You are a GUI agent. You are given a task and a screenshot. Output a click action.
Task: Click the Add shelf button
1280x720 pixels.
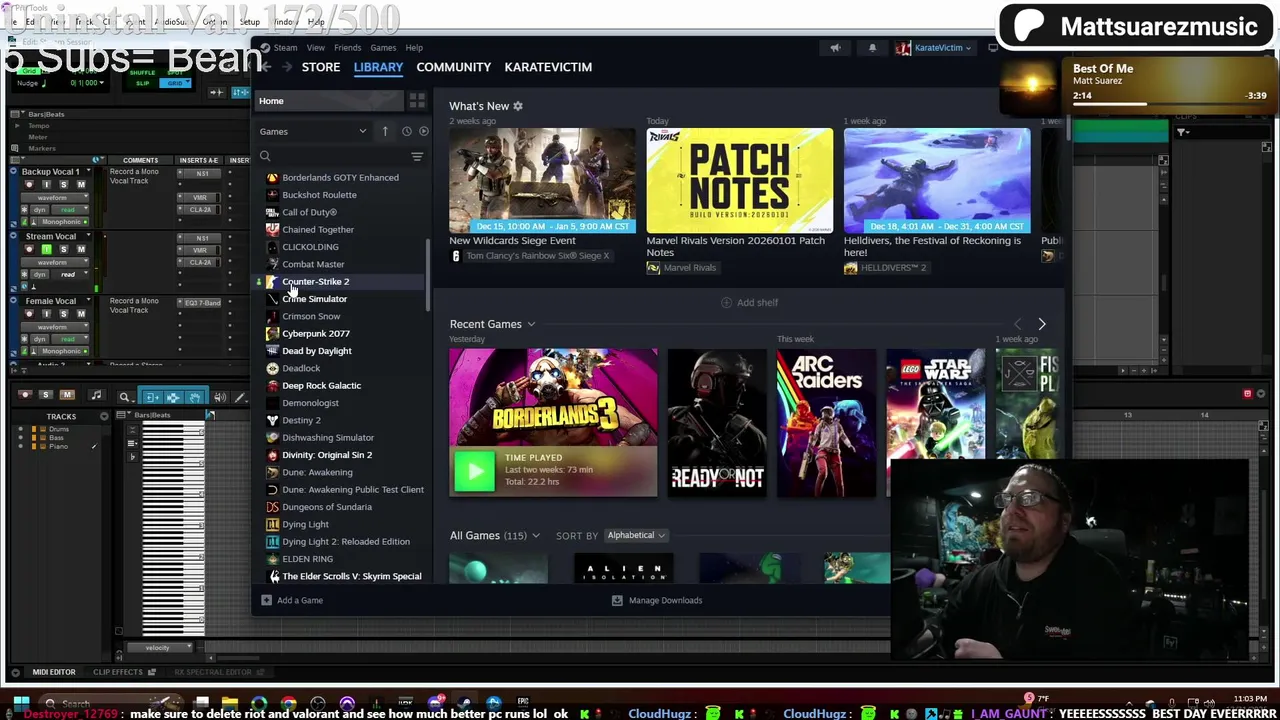pos(750,302)
